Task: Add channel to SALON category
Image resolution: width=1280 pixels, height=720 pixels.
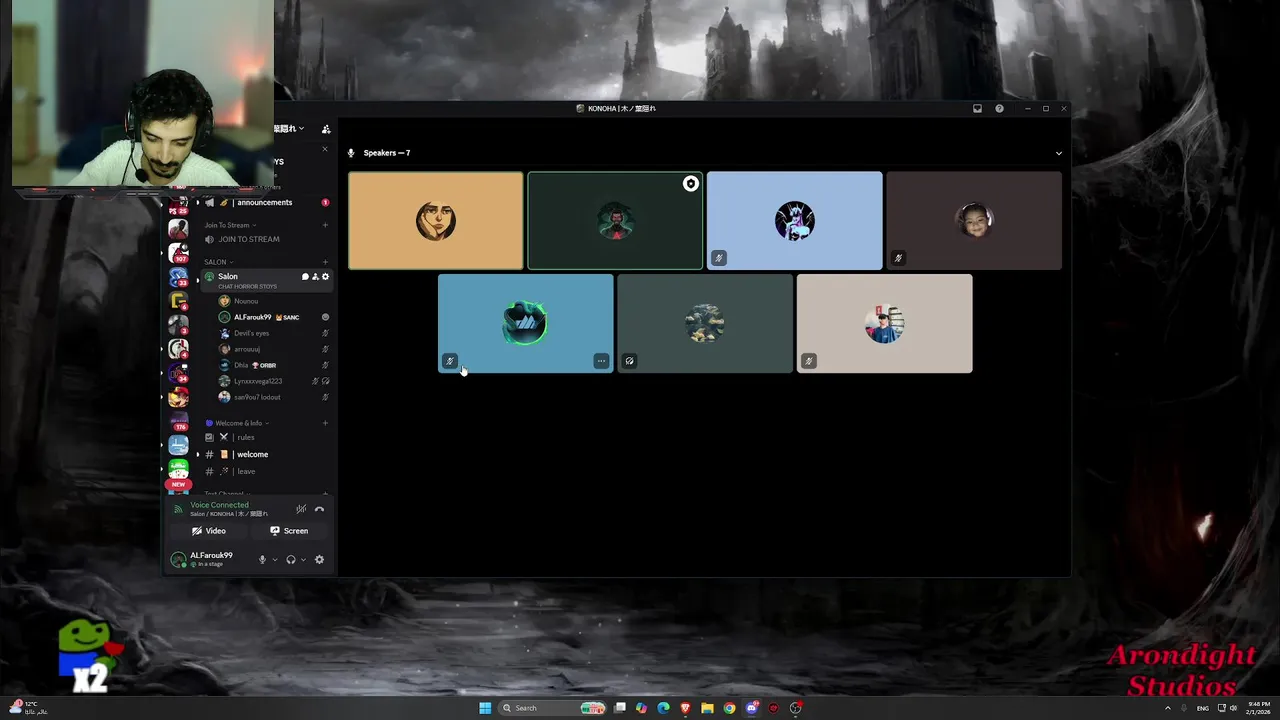Action: [325, 262]
